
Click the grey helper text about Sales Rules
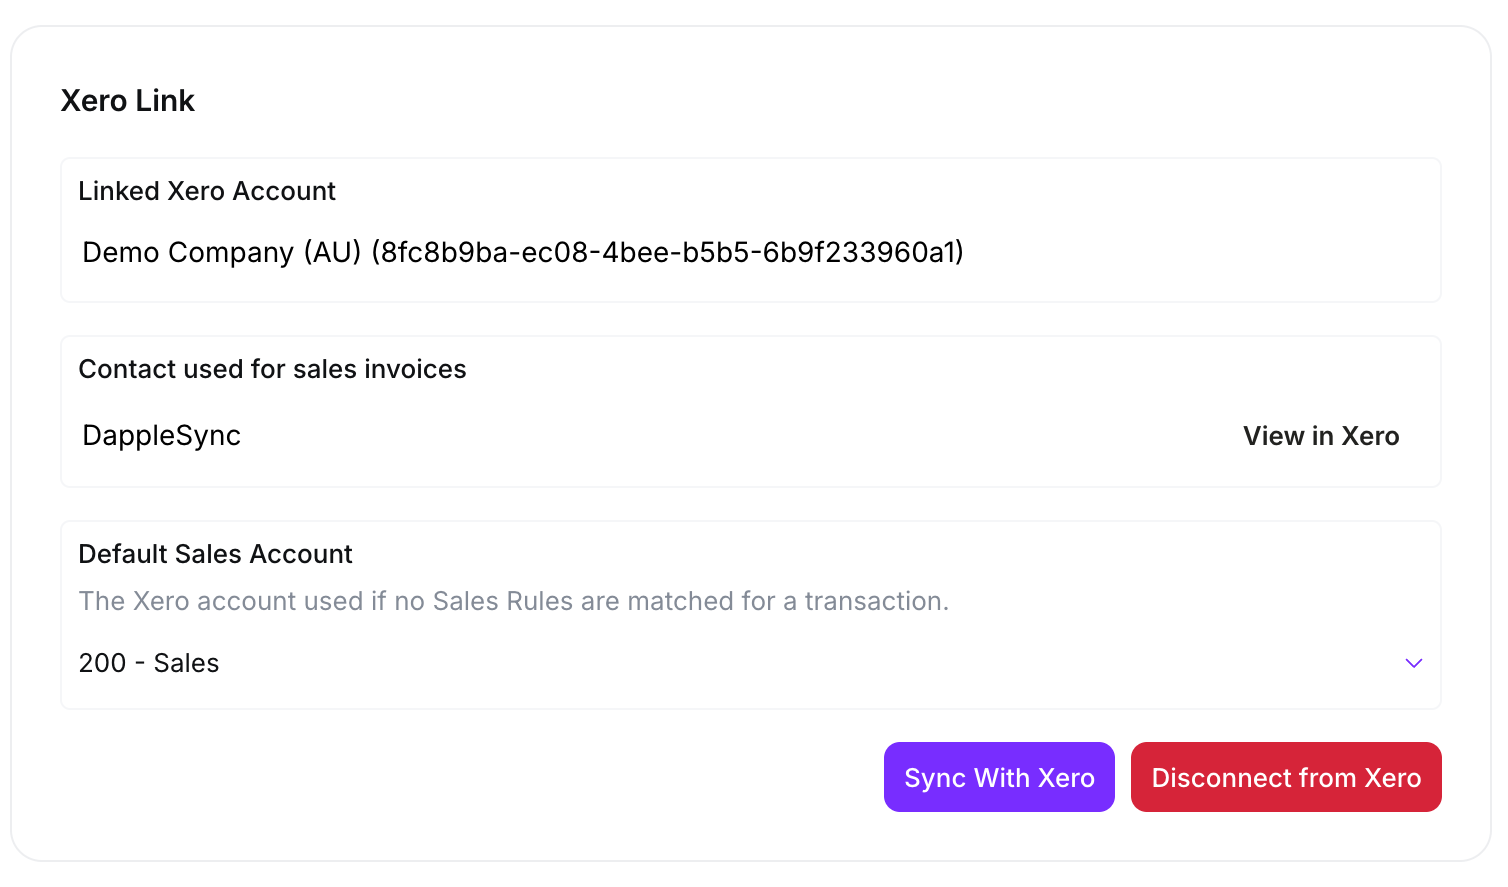(x=513, y=601)
